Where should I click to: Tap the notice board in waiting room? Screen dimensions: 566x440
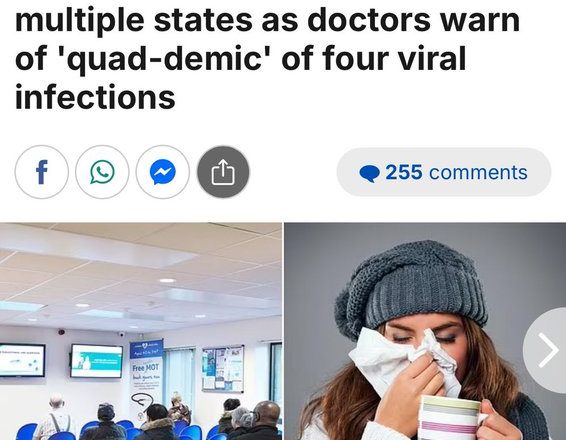[223, 369]
